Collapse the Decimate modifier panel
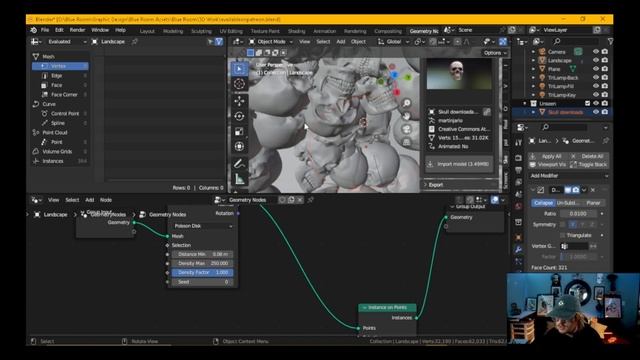This screenshot has height=360, width=640. [x=533, y=190]
